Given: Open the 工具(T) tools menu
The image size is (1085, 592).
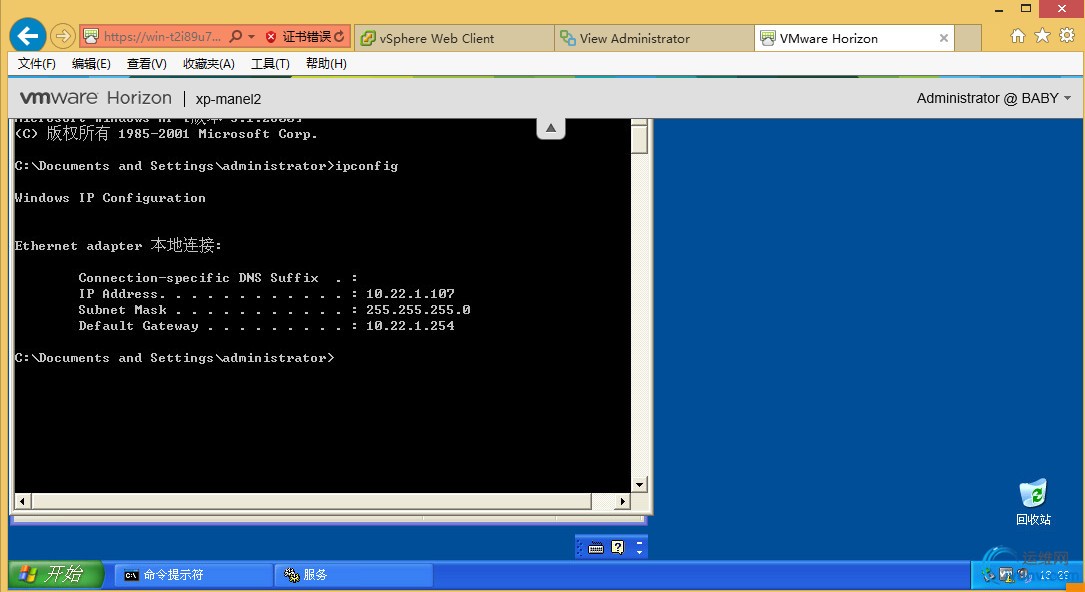Looking at the screenshot, I should click(270, 64).
